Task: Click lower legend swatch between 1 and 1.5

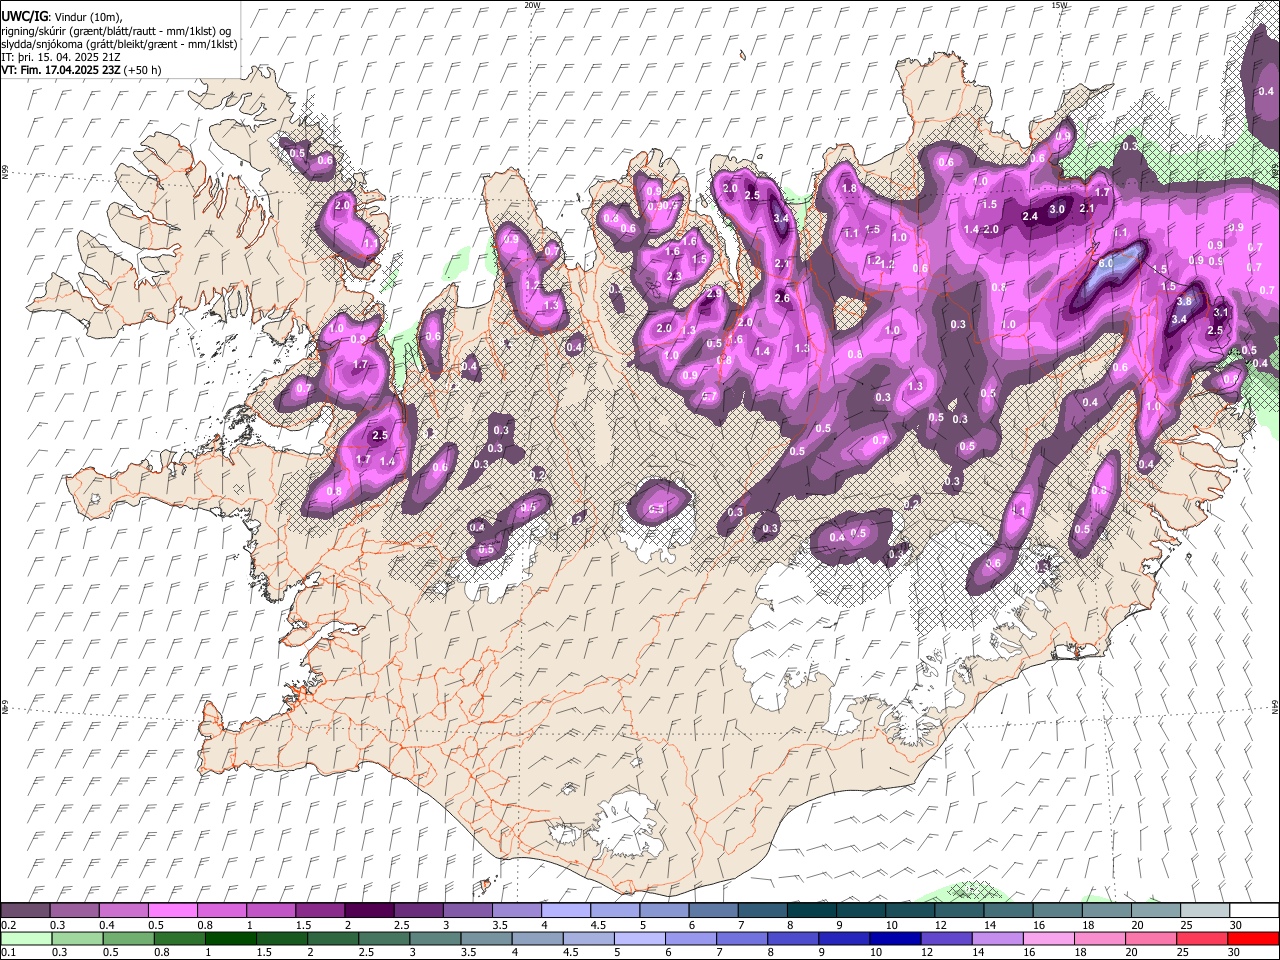Action: pyautogui.click(x=230, y=939)
